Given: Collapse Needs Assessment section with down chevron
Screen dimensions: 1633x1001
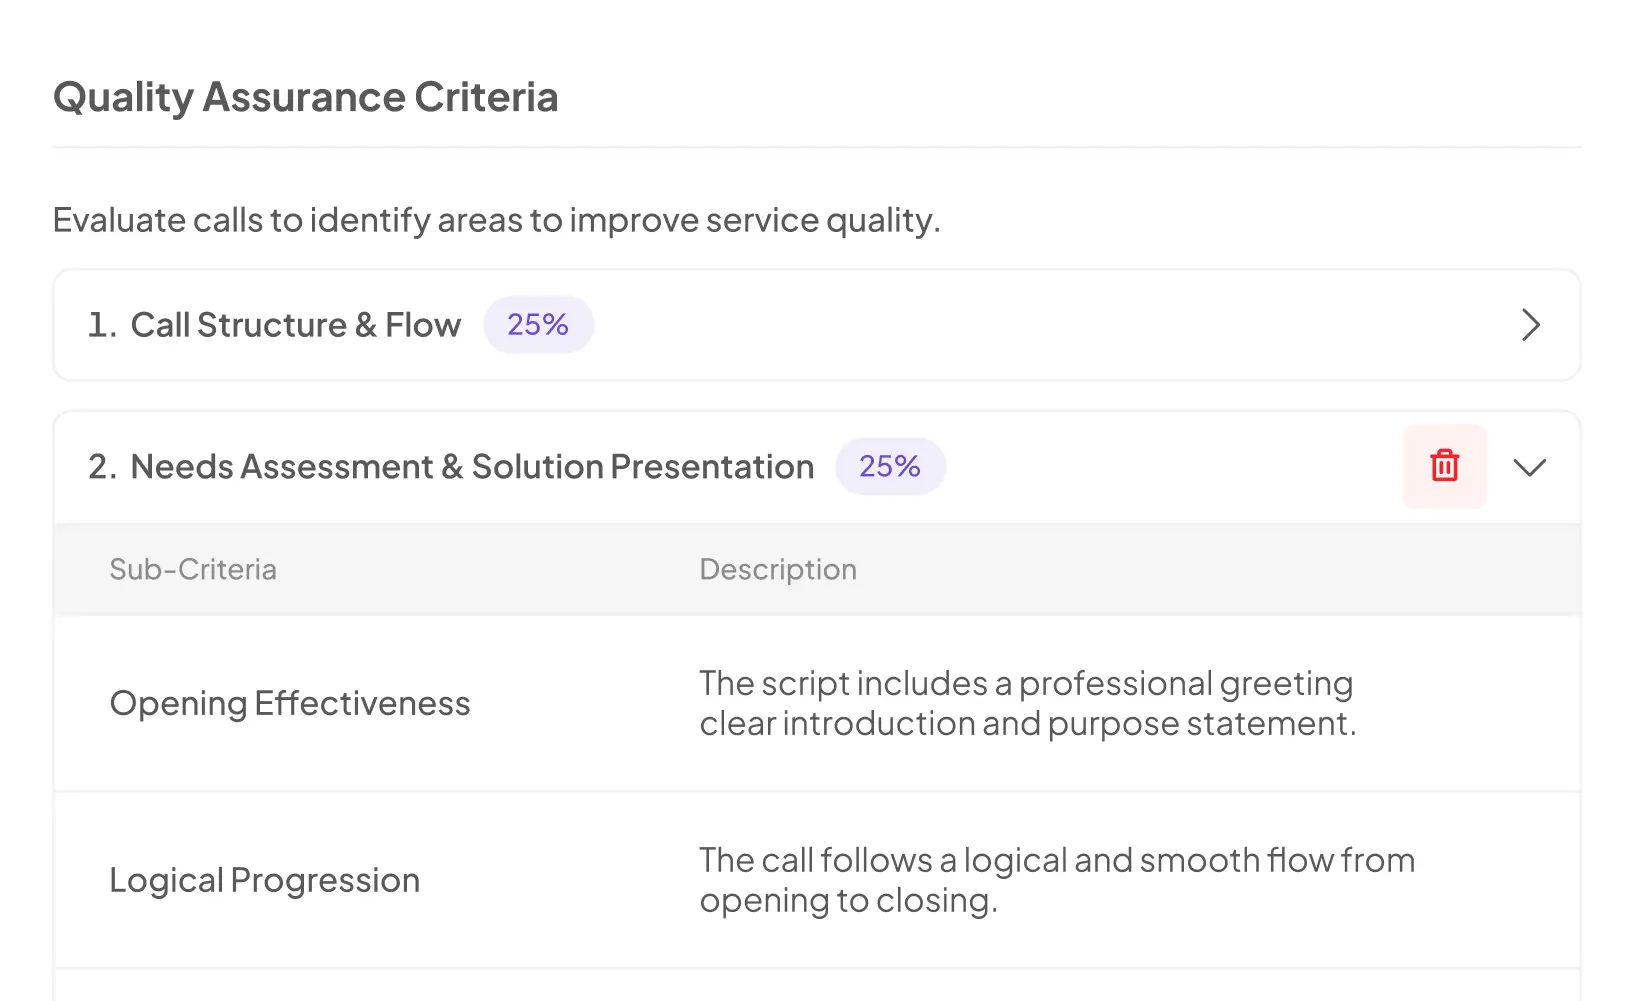Looking at the screenshot, I should point(1529,467).
